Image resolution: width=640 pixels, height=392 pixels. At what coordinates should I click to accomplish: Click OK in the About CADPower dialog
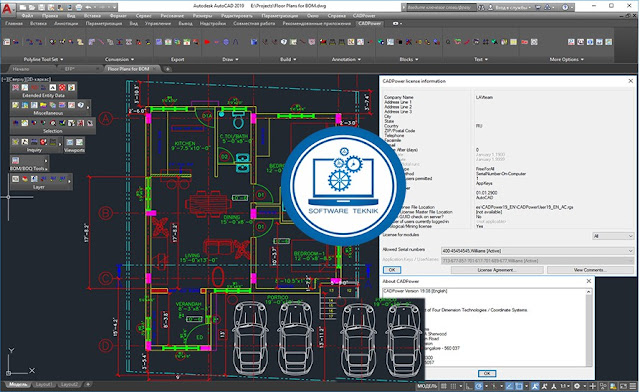click(x=487, y=373)
